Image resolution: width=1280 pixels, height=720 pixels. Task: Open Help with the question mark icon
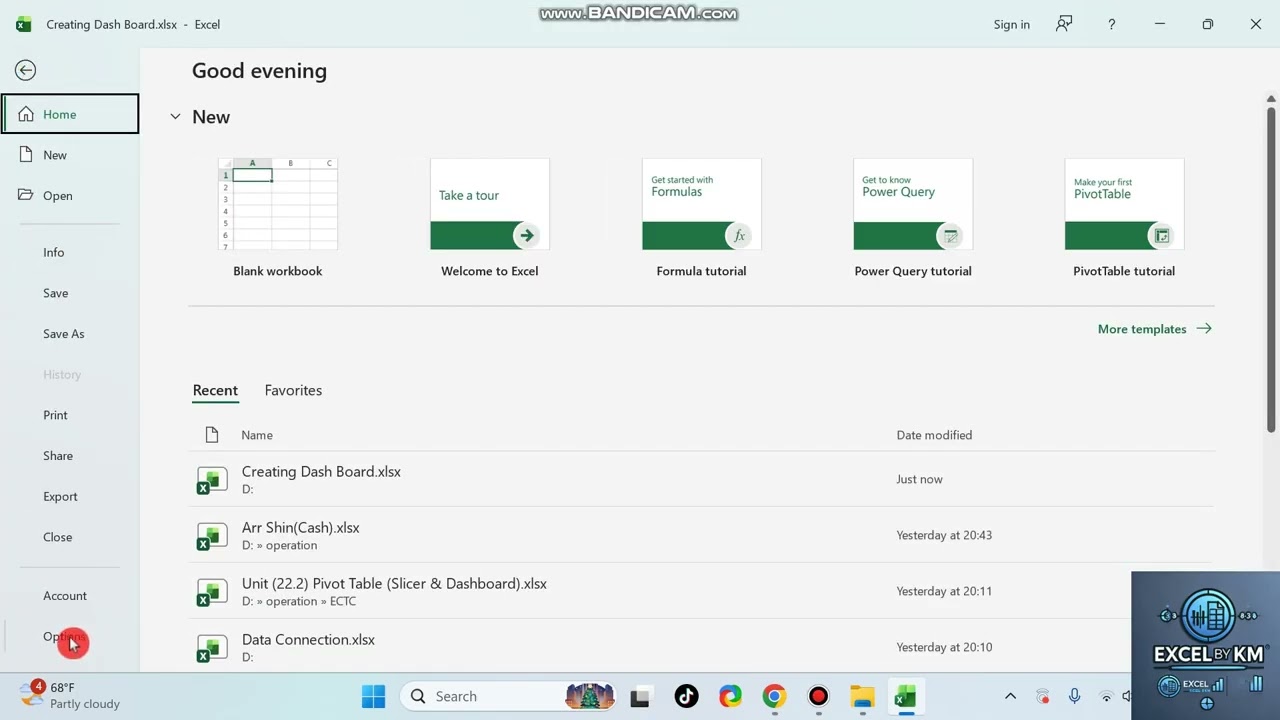coord(1111,24)
